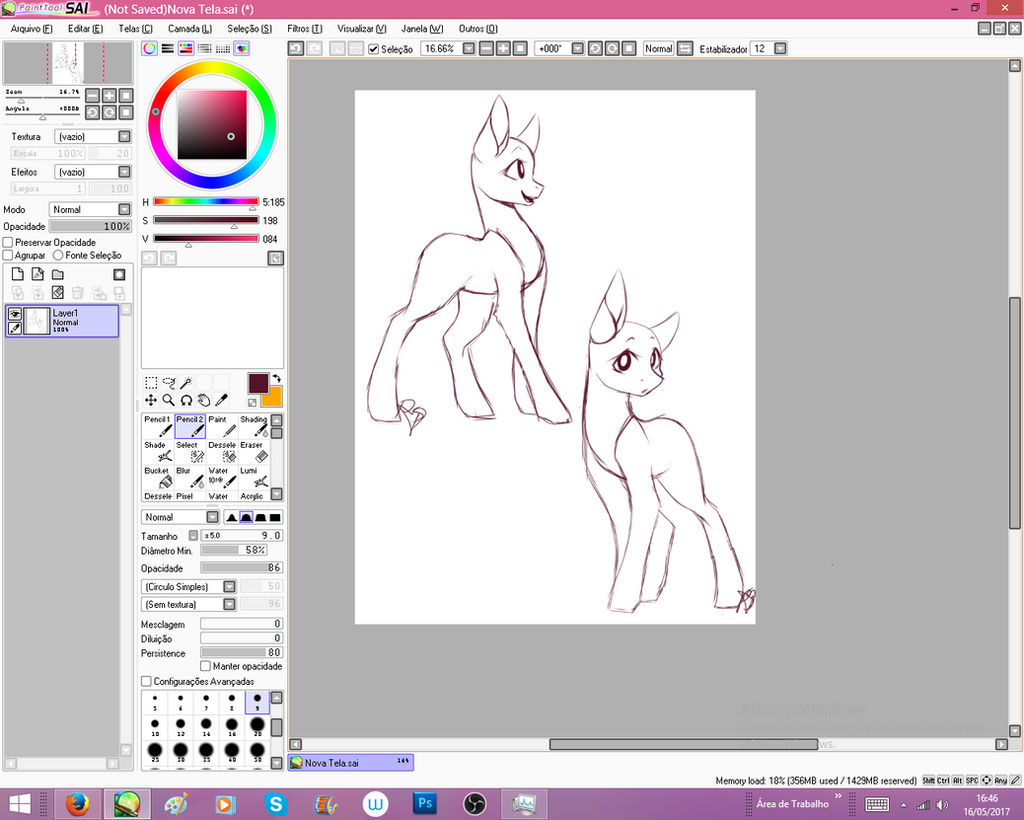Select the rectangular selection tool
Screen dimensions: 1024x820
pos(151,383)
